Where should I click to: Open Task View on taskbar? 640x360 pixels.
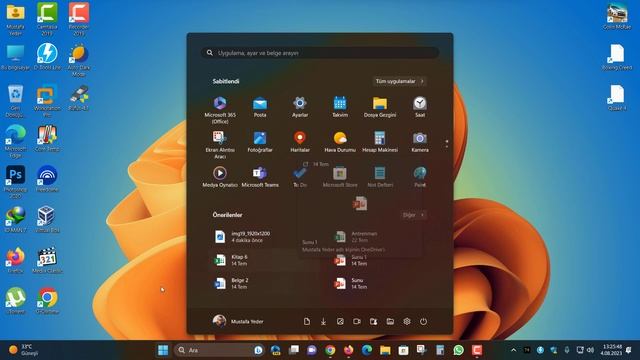tap(293, 350)
